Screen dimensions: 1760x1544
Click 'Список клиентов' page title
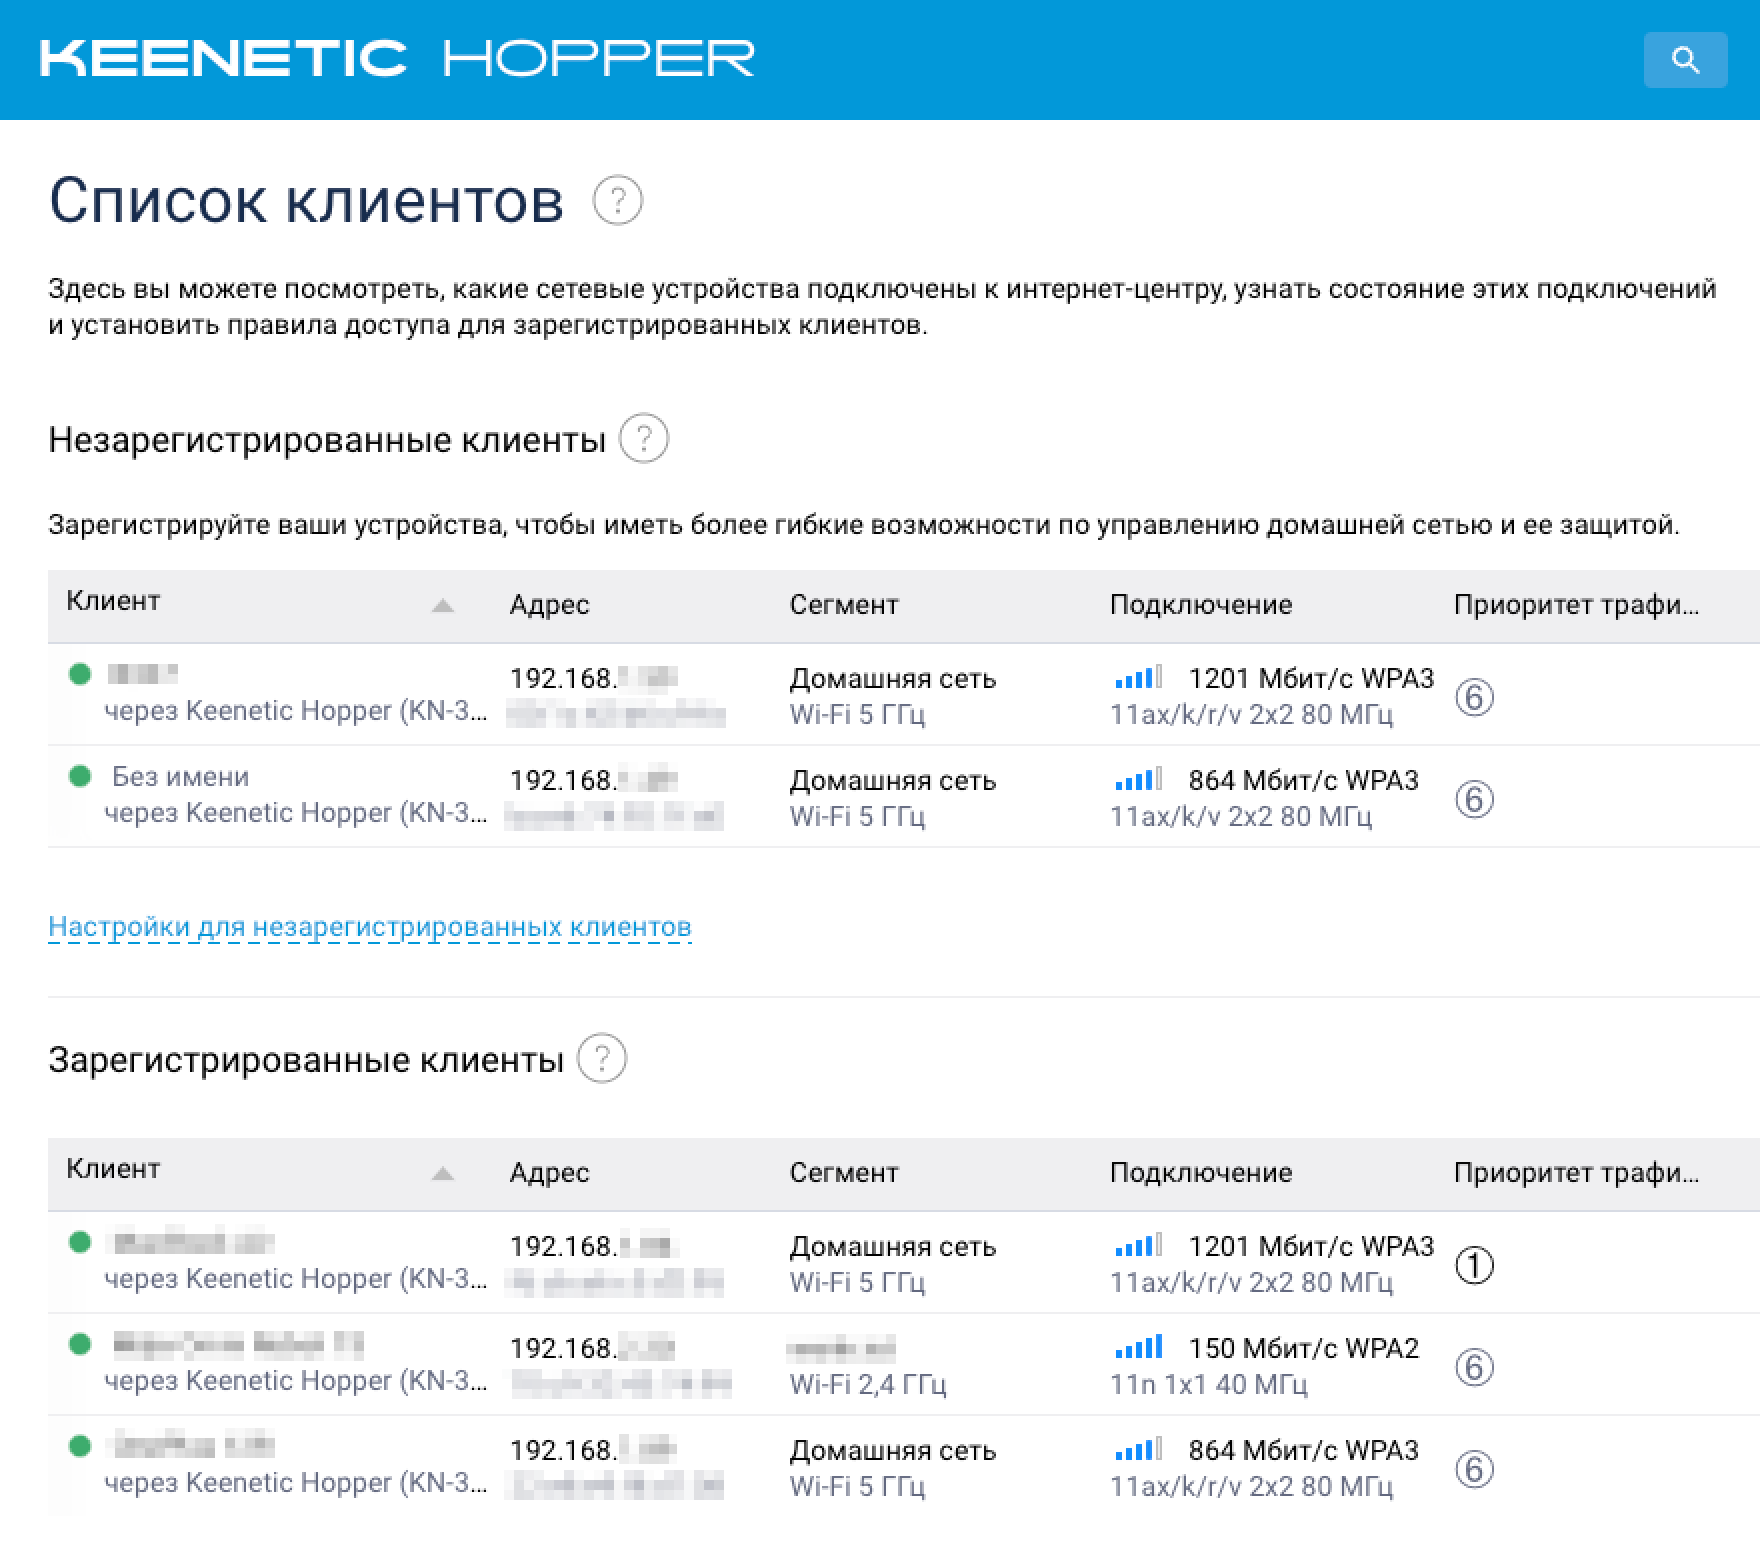(x=306, y=201)
